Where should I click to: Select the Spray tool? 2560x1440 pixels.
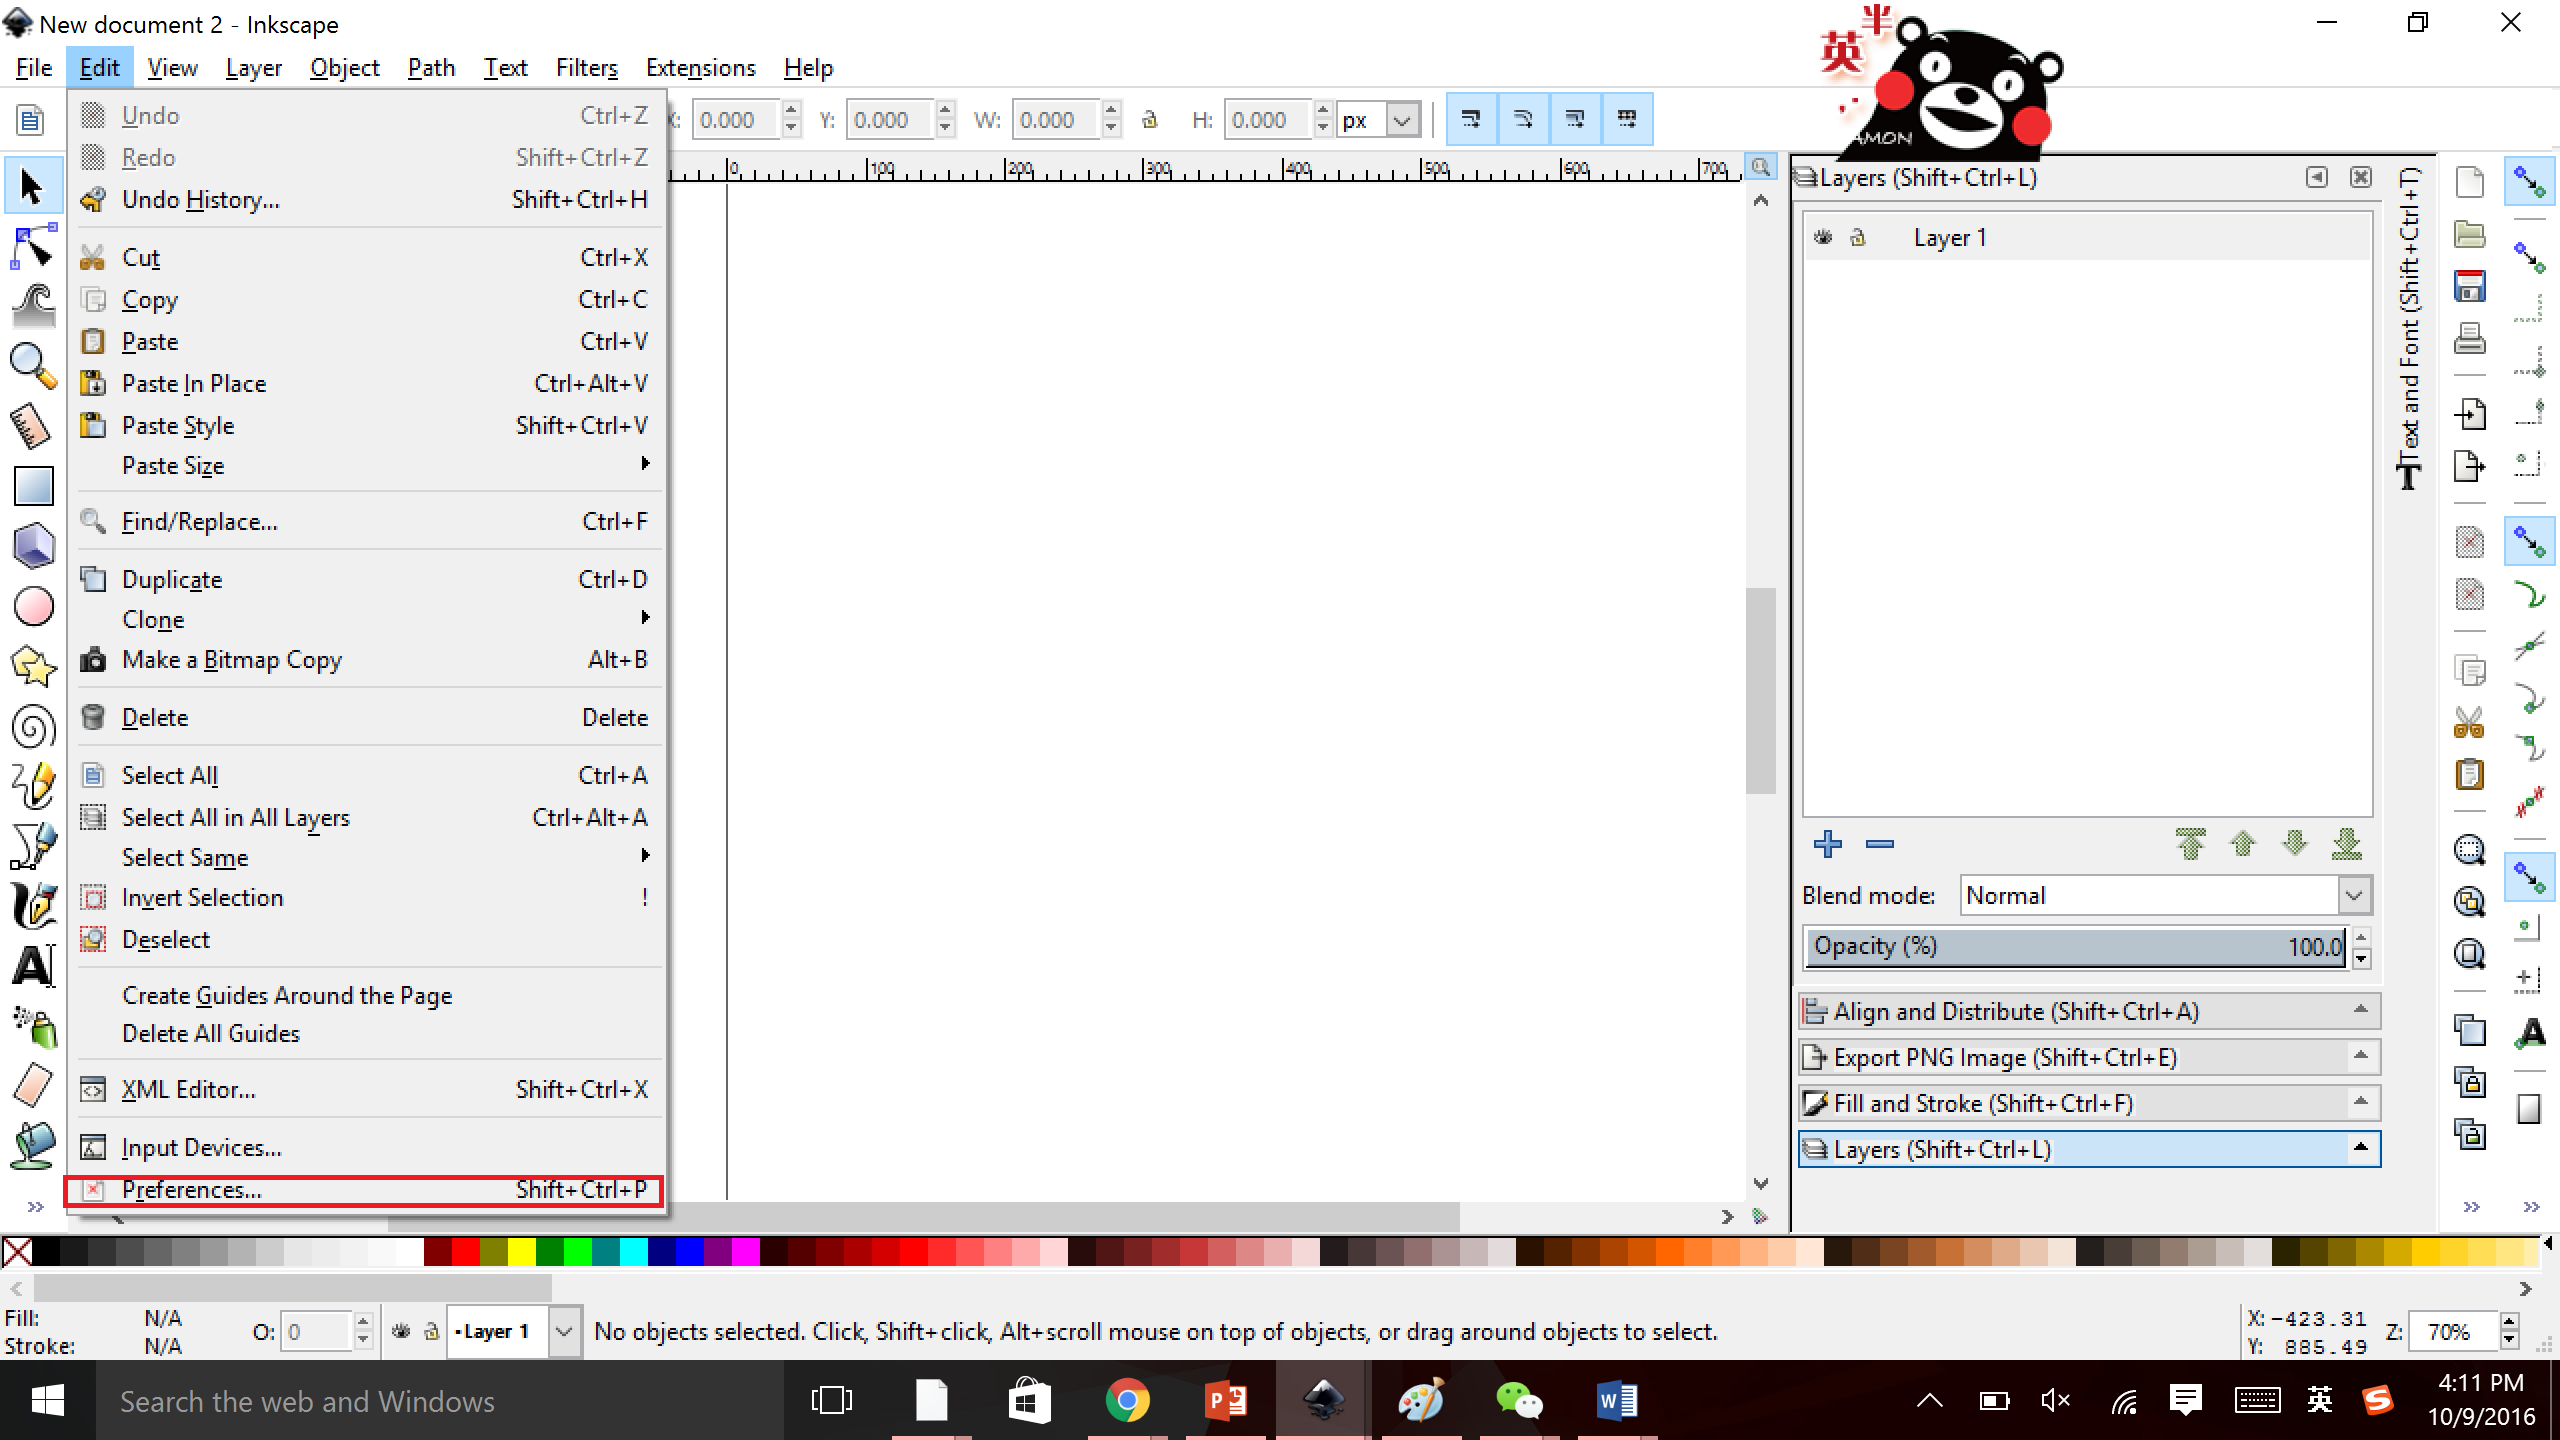click(33, 1027)
